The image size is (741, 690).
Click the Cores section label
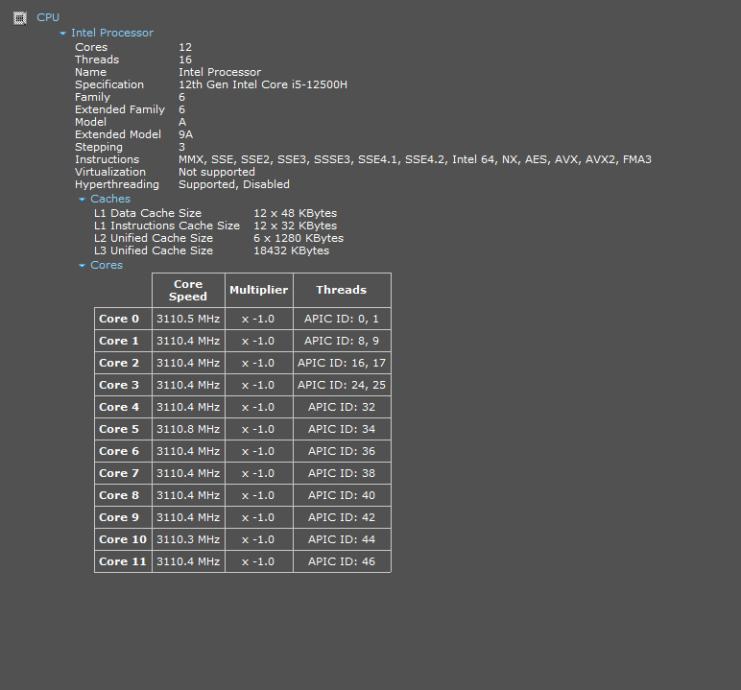click(x=106, y=265)
